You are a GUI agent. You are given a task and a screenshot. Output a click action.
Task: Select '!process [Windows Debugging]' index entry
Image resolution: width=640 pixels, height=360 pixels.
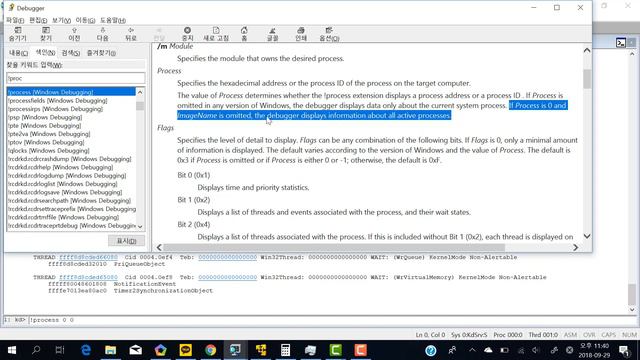[x=71, y=92]
